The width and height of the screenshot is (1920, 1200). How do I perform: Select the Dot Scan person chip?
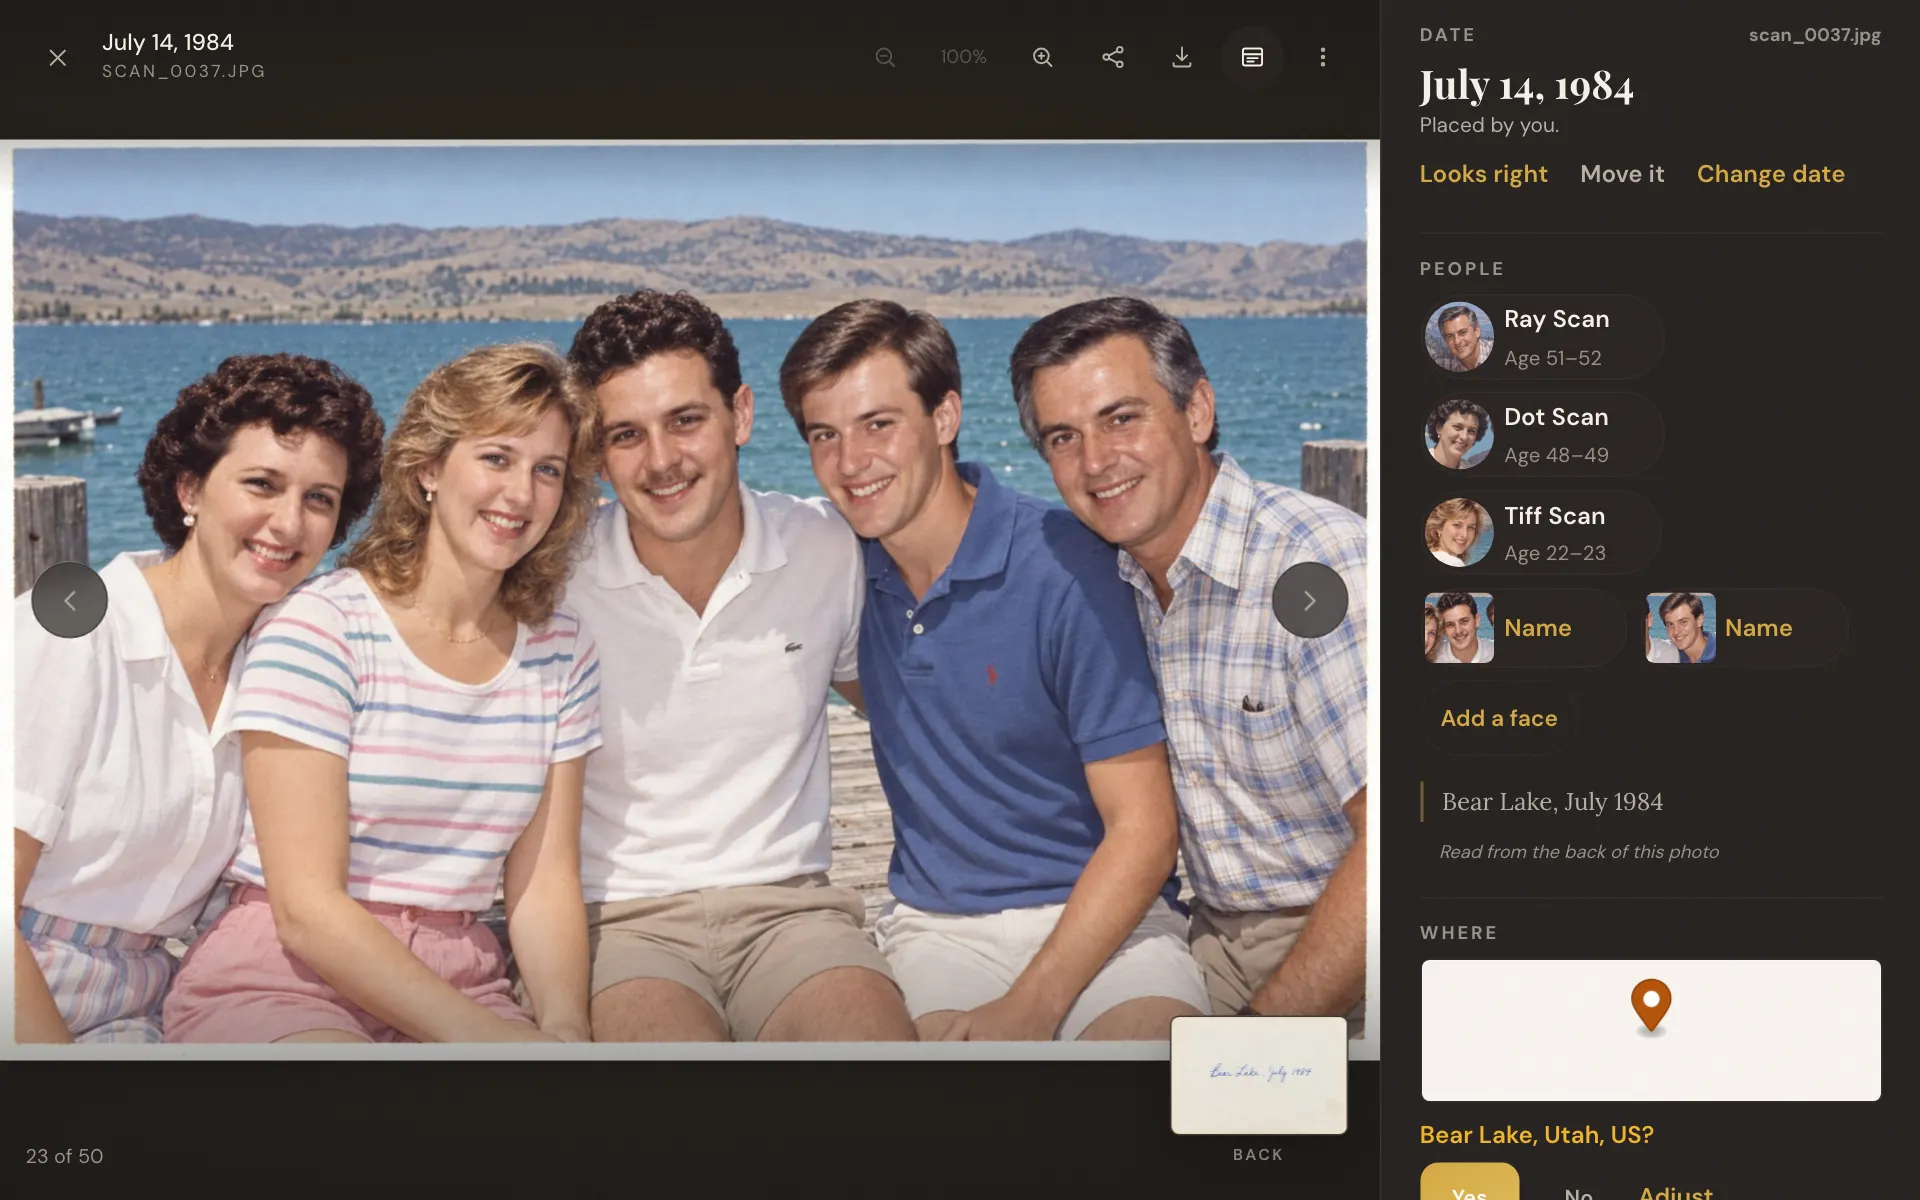click(x=1542, y=435)
